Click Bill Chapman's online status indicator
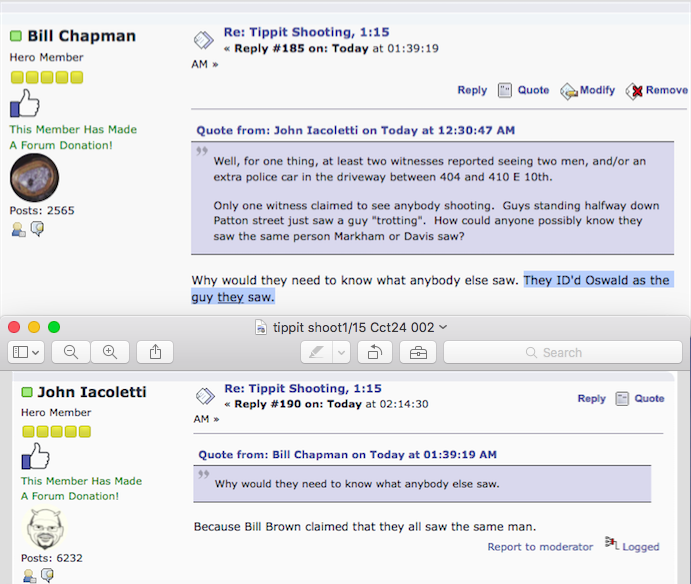The width and height of the screenshot is (691, 584). (x=16, y=36)
